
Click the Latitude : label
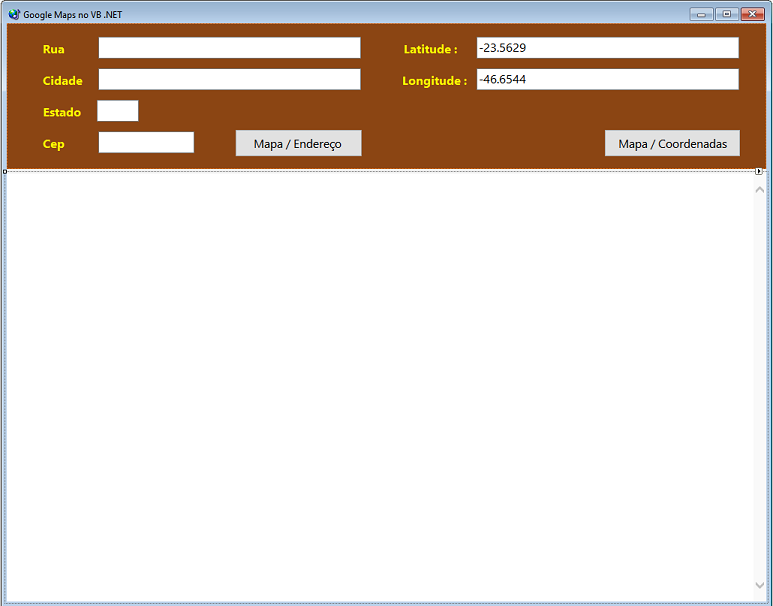pos(430,49)
